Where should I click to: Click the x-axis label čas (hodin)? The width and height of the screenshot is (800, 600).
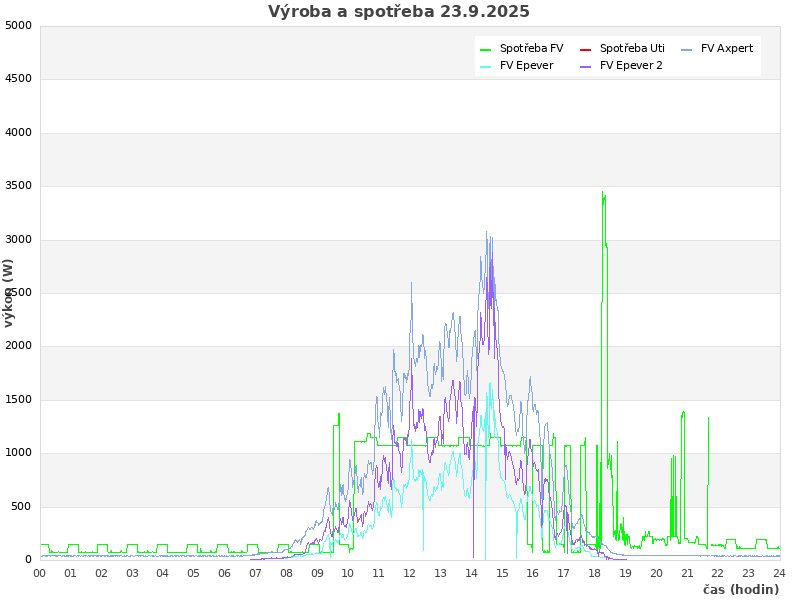[740, 590]
